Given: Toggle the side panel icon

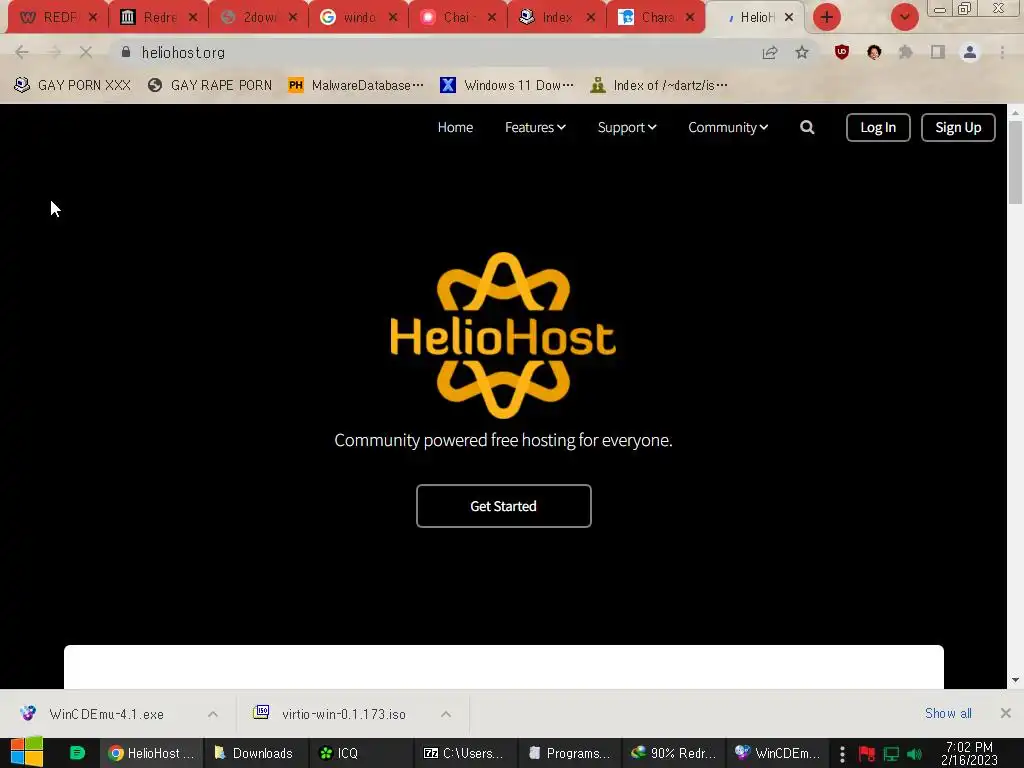Looking at the screenshot, I should click(x=938, y=52).
